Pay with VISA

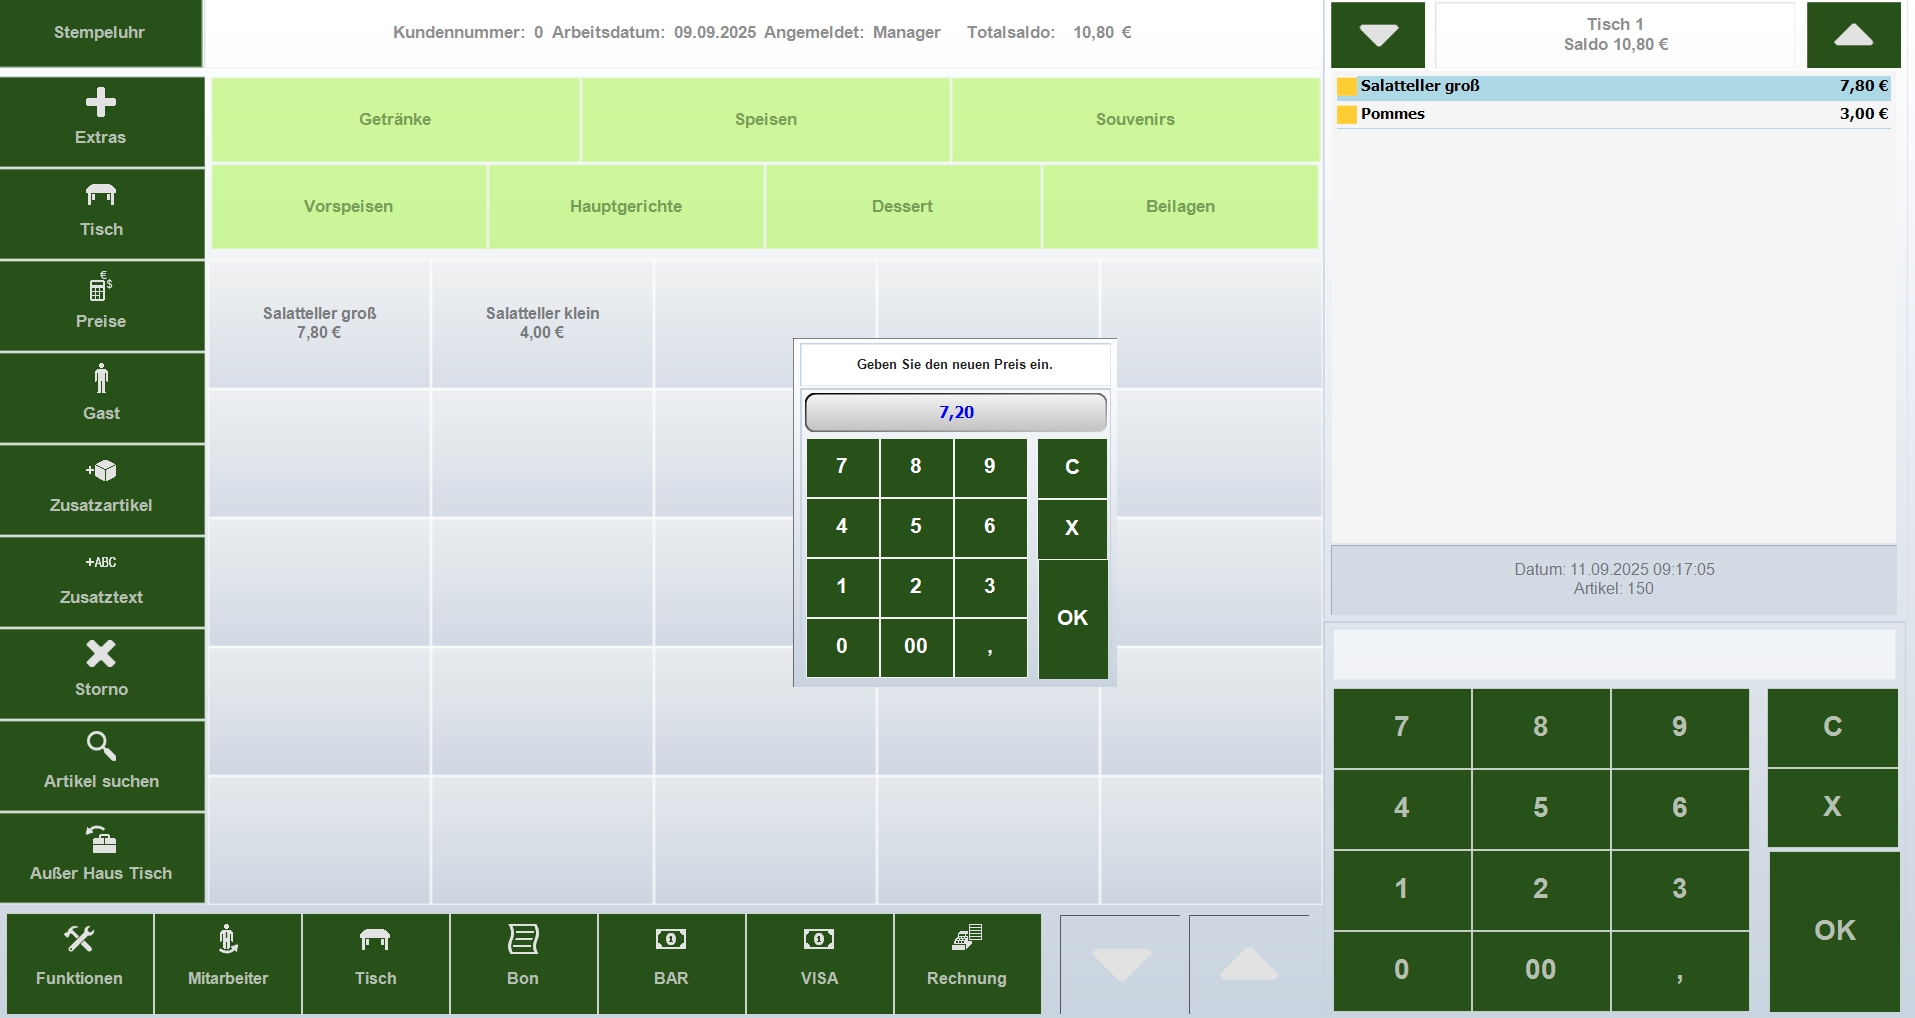(x=819, y=963)
